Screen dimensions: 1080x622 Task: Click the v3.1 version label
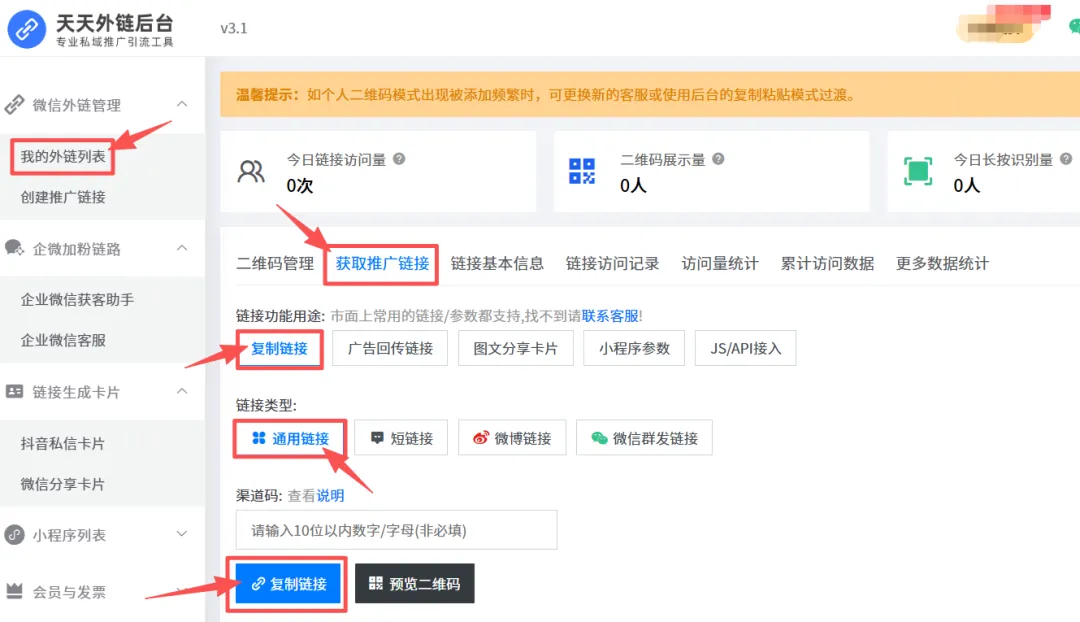tap(233, 28)
